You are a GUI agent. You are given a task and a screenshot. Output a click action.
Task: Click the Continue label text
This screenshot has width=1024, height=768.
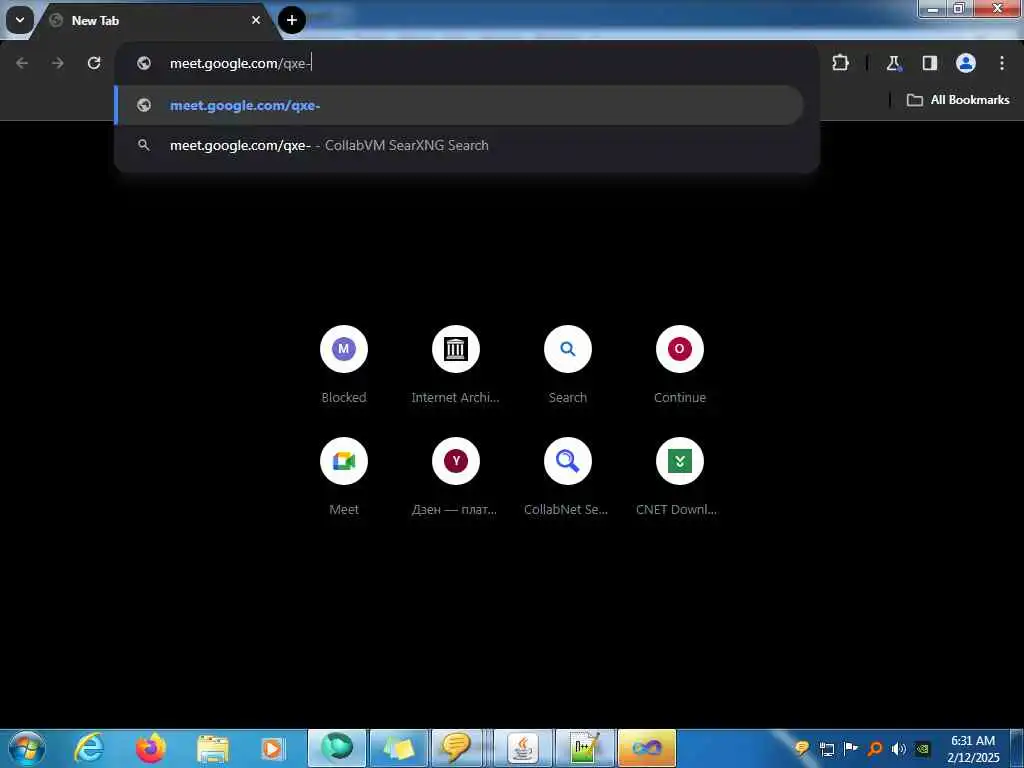[680, 397]
